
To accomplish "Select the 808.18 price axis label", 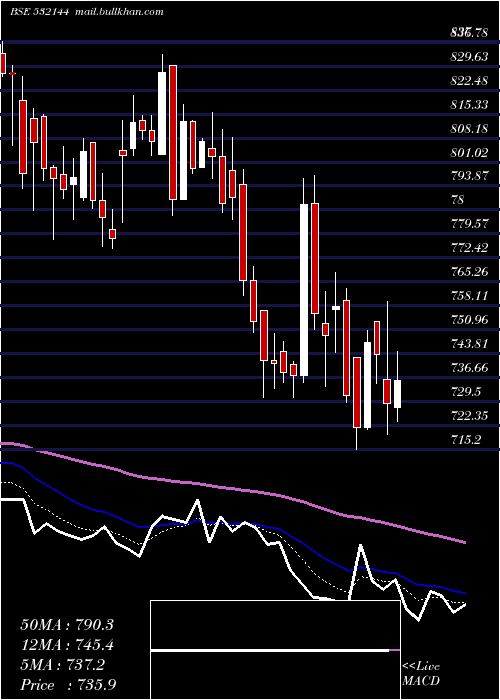I will [468, 129].
